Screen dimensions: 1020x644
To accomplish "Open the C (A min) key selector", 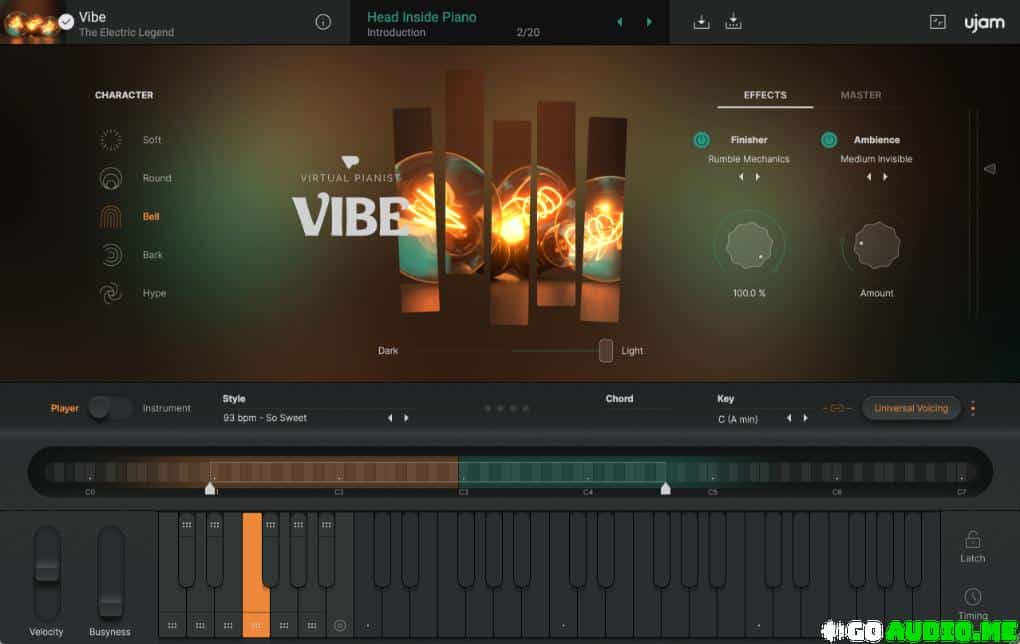I will pyautogui.click(x=738, y=420).
